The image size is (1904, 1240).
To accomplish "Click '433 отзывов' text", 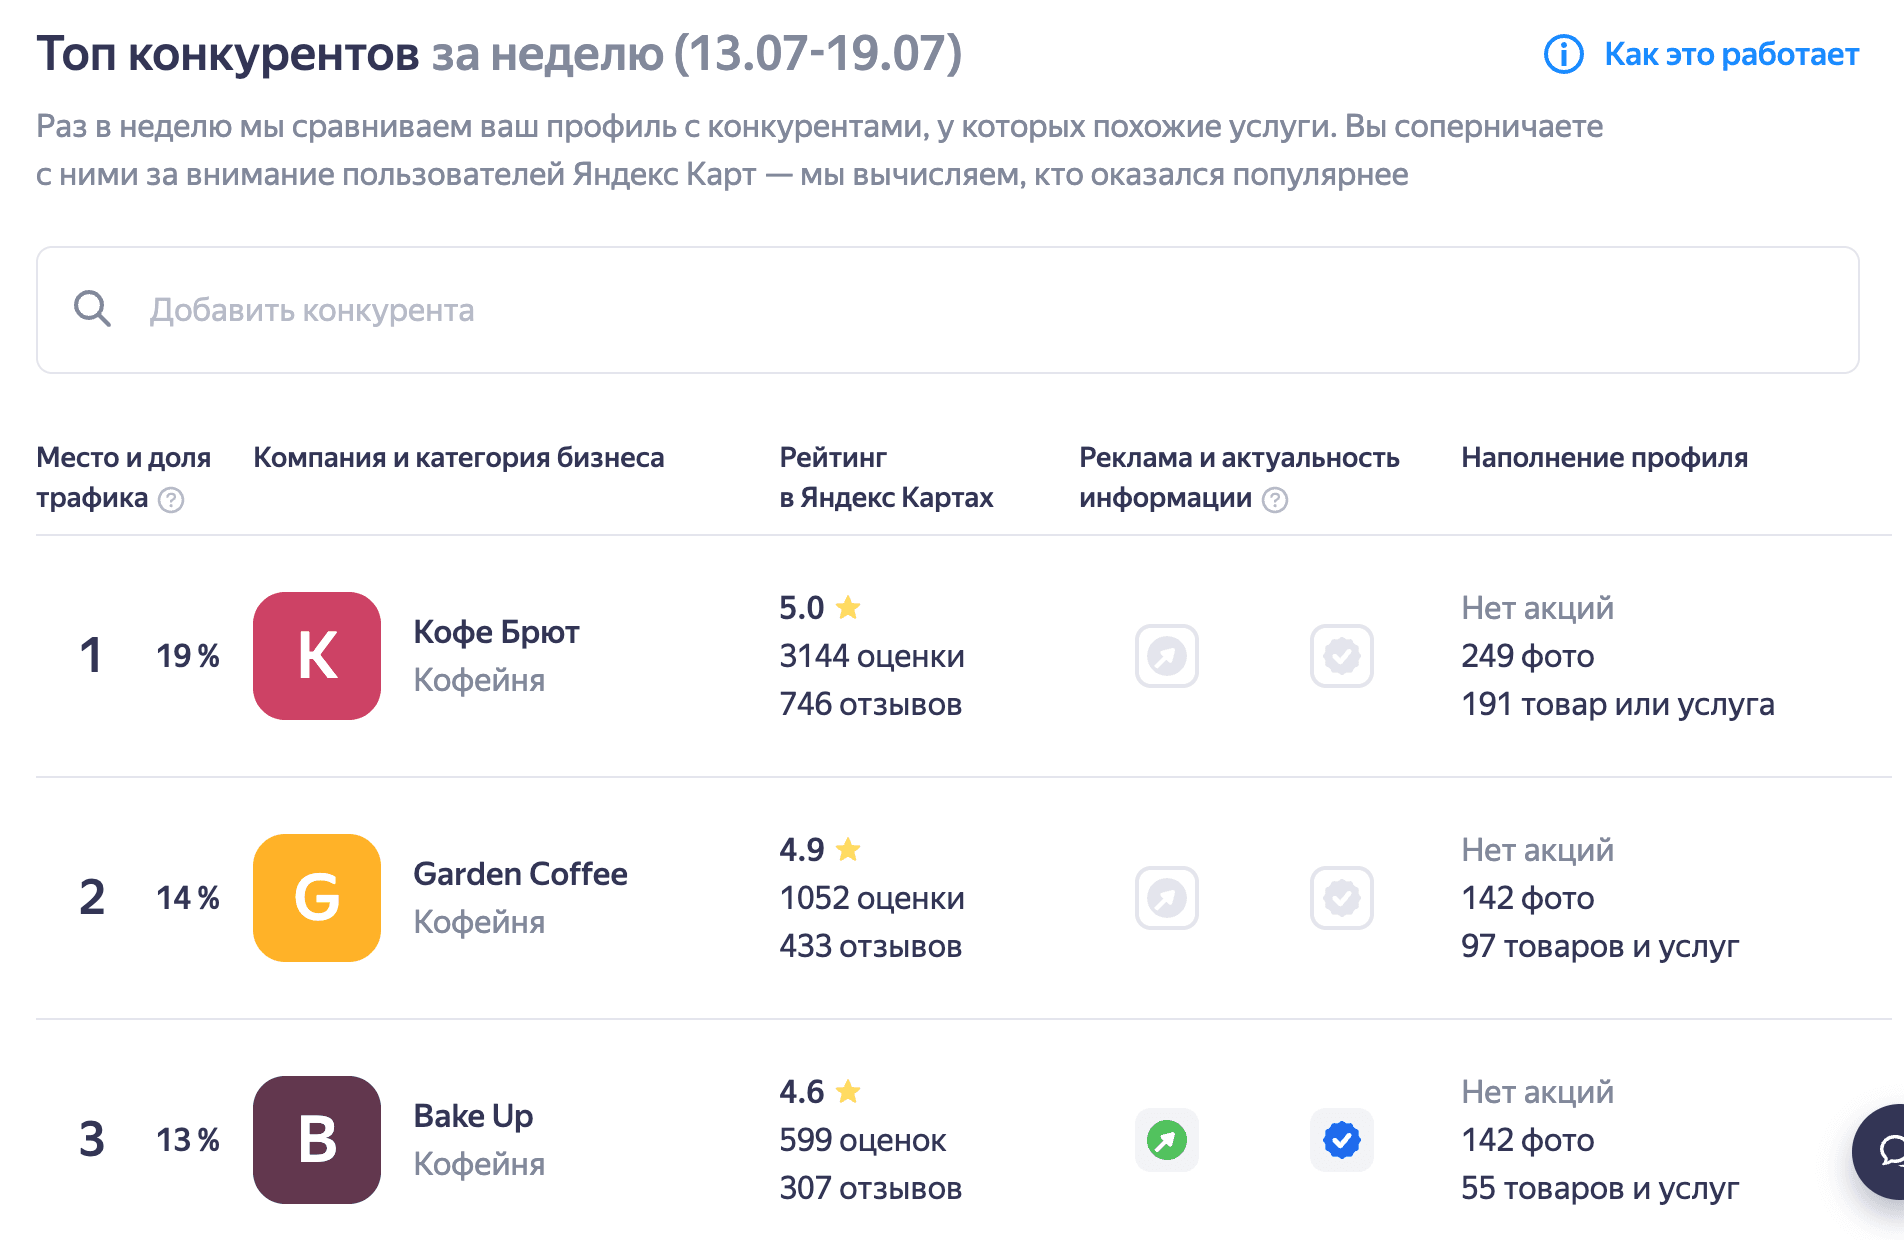I will 870,946.
